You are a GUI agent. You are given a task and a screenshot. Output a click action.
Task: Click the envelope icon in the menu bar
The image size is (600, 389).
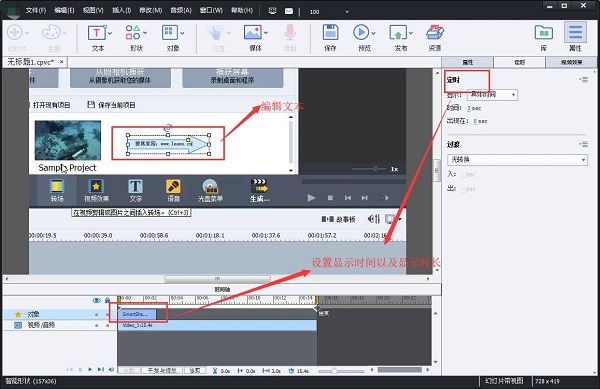pos(289,11)
